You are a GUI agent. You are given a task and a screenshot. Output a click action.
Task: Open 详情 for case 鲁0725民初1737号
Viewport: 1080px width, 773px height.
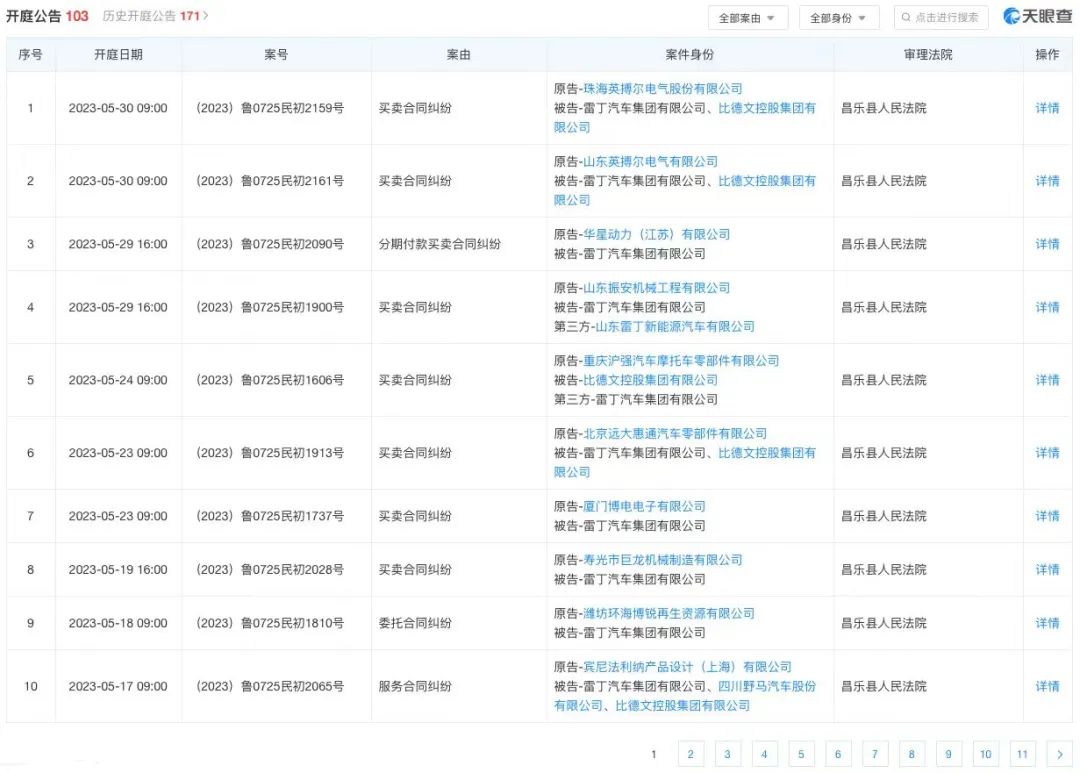(1047, 516)
